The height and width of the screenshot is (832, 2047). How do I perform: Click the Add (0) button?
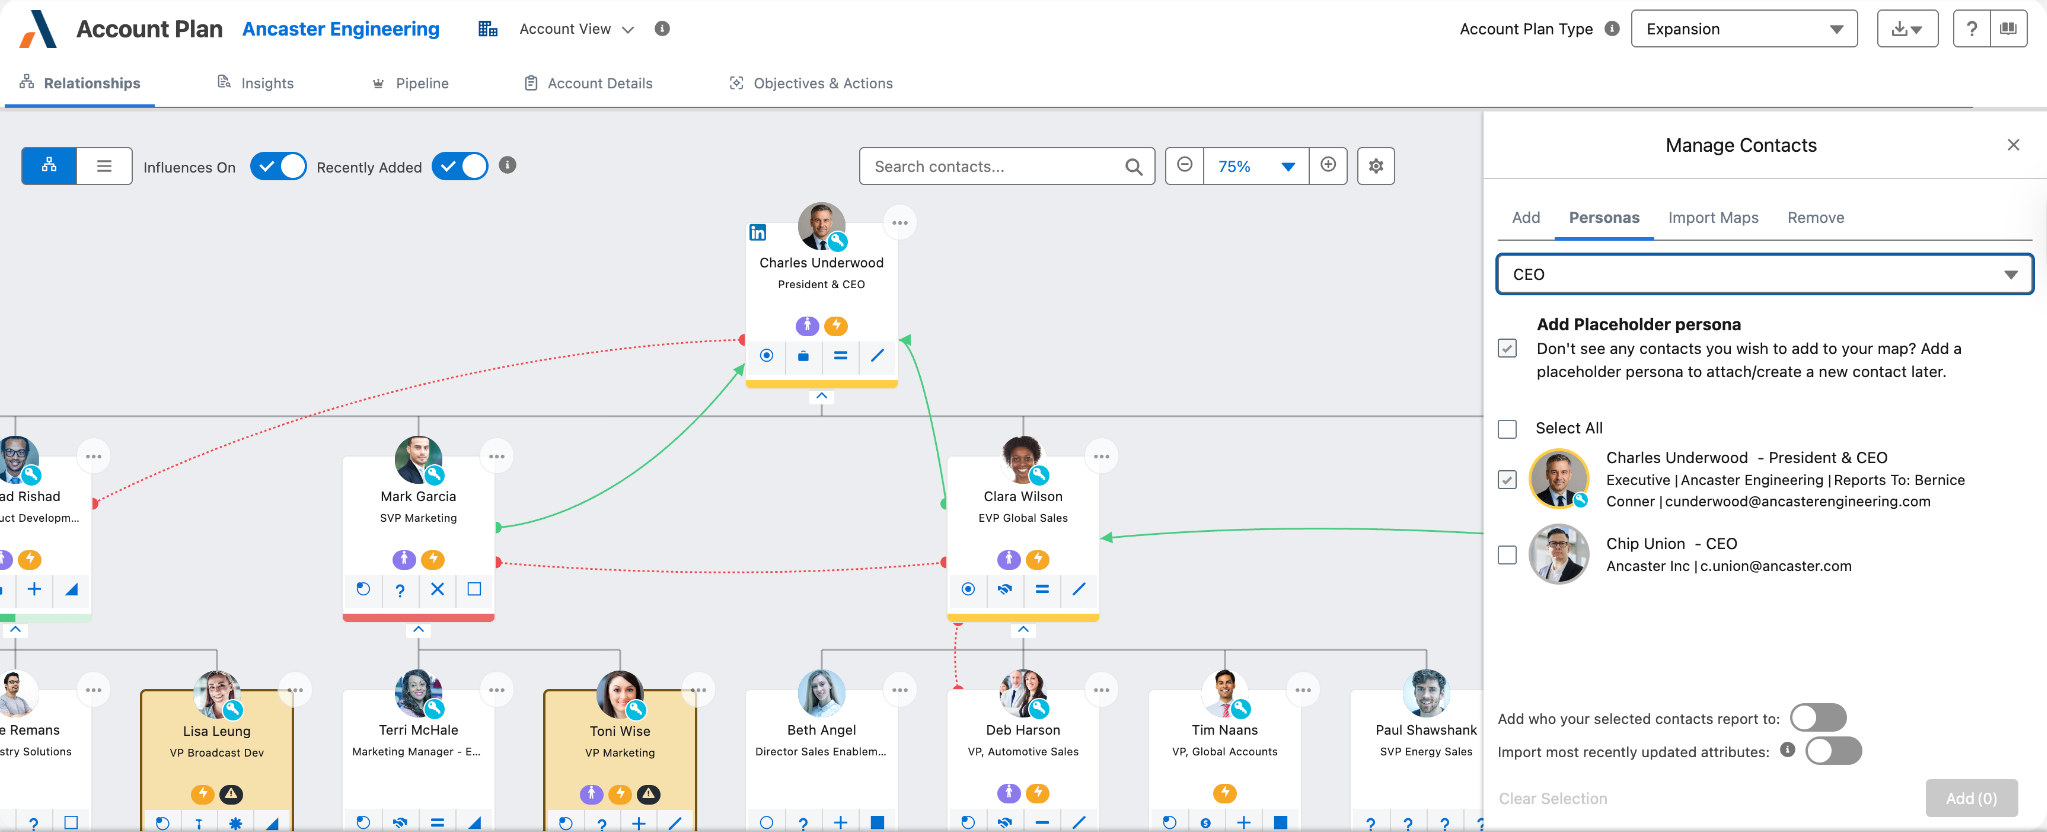[1971, 798]
